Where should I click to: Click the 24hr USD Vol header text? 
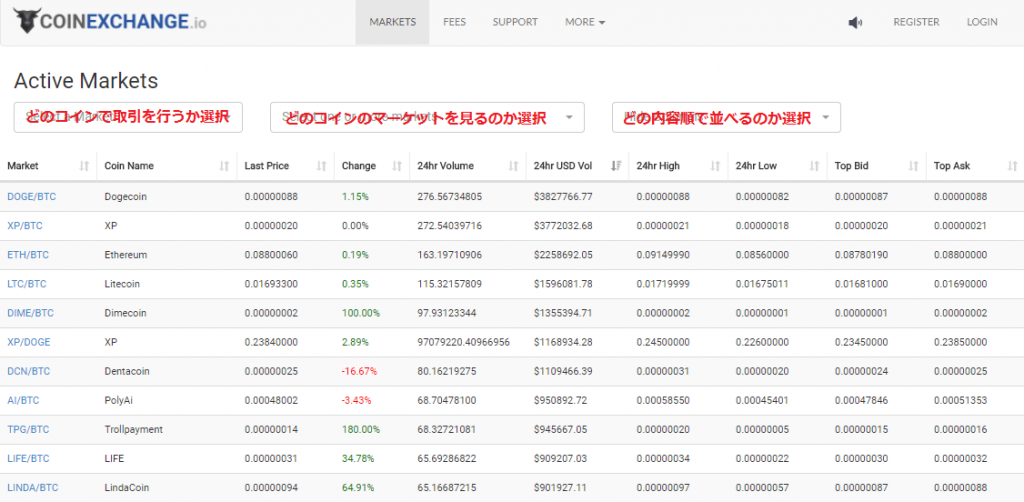pos(563,166)
